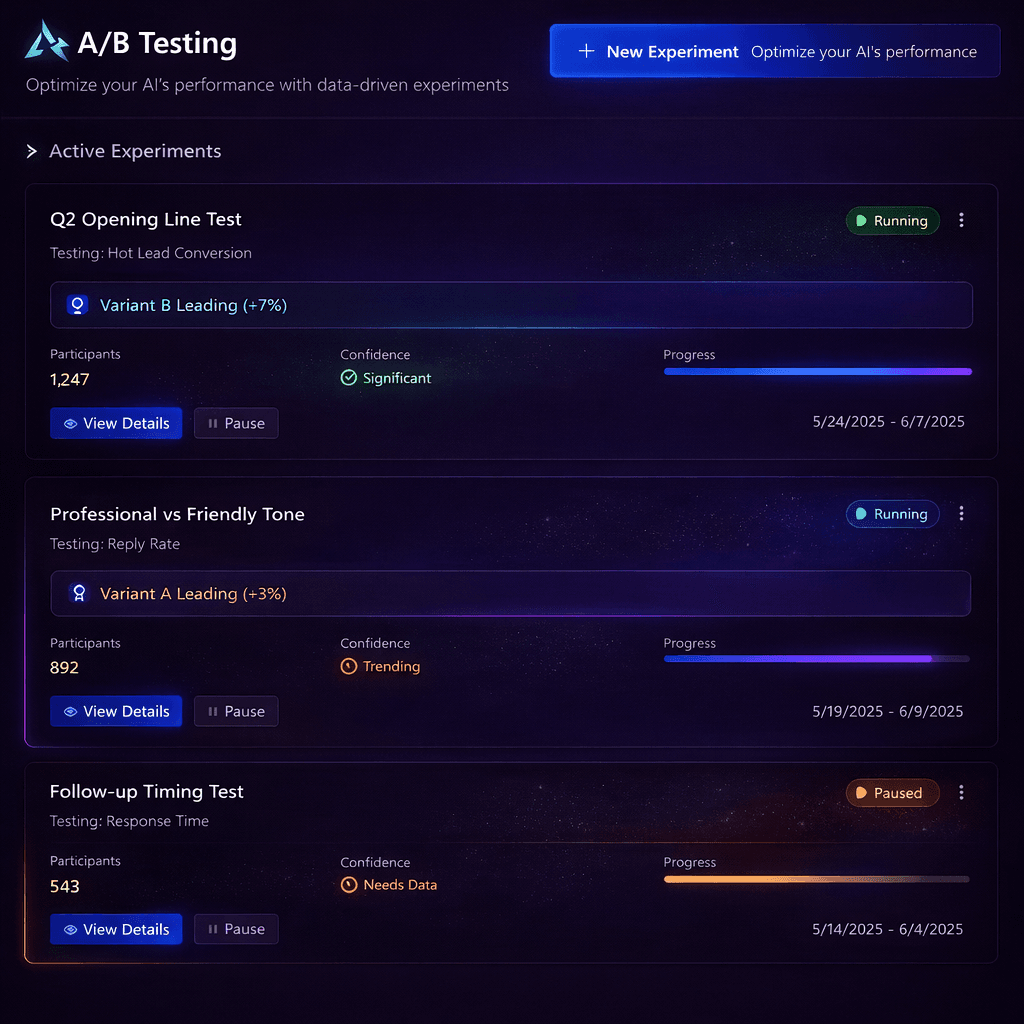The image size is (1024, 1024).
Task: Click the Variant B Leading banner
Action: tap(512, 304)
